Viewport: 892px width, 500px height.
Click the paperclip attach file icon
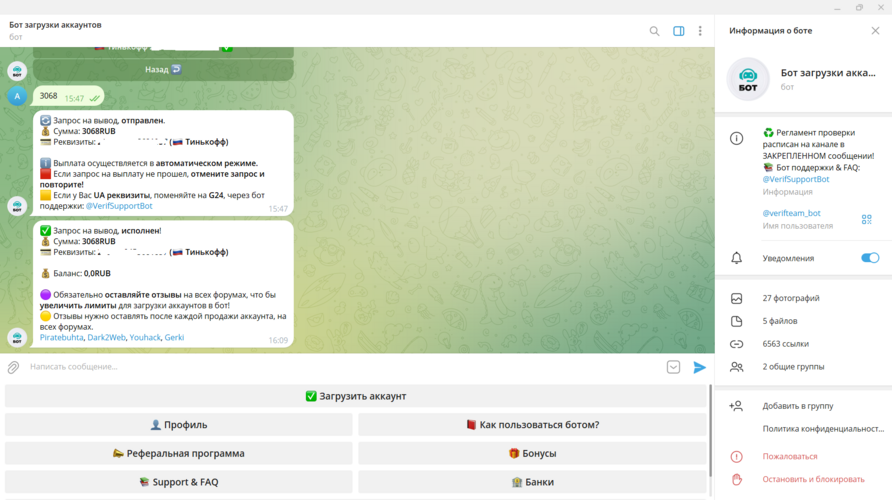tap(14, 367)
